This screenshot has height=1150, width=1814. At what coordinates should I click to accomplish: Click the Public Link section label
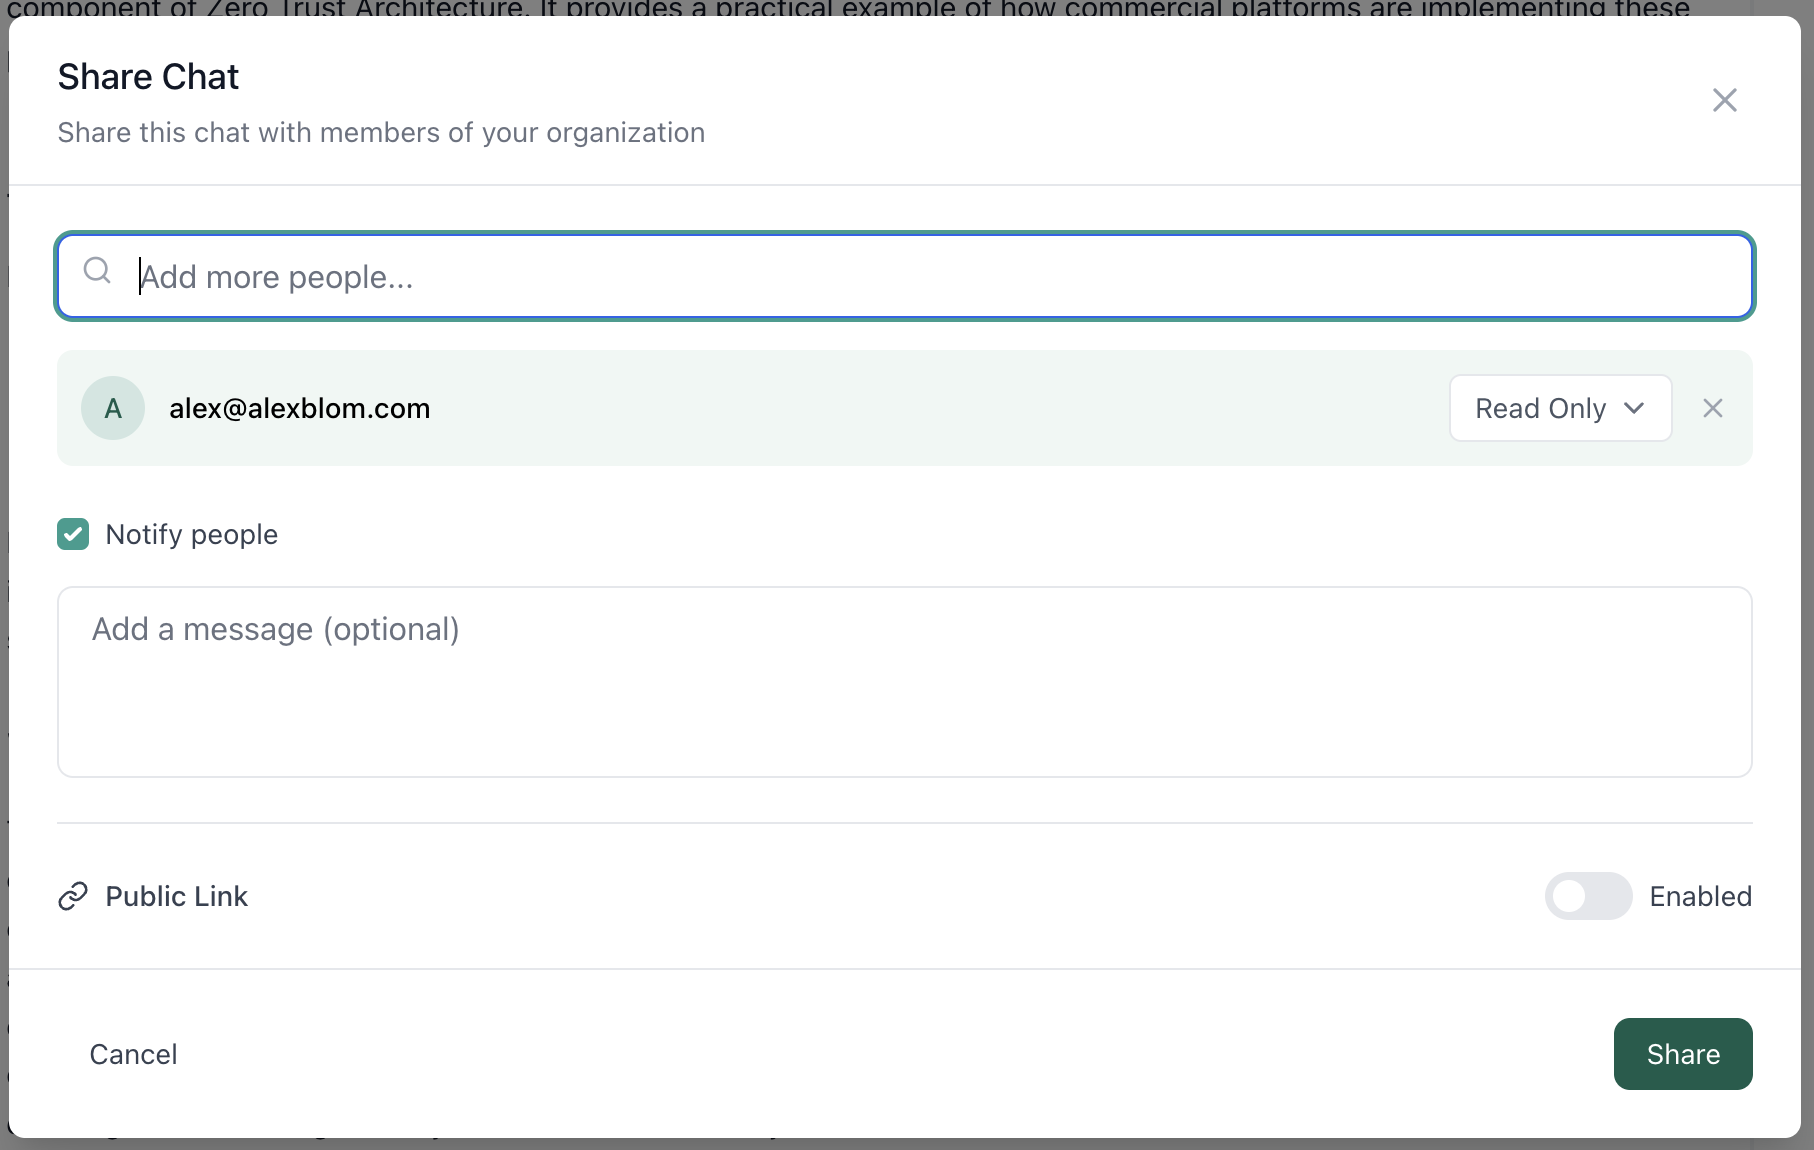(176, 896)
